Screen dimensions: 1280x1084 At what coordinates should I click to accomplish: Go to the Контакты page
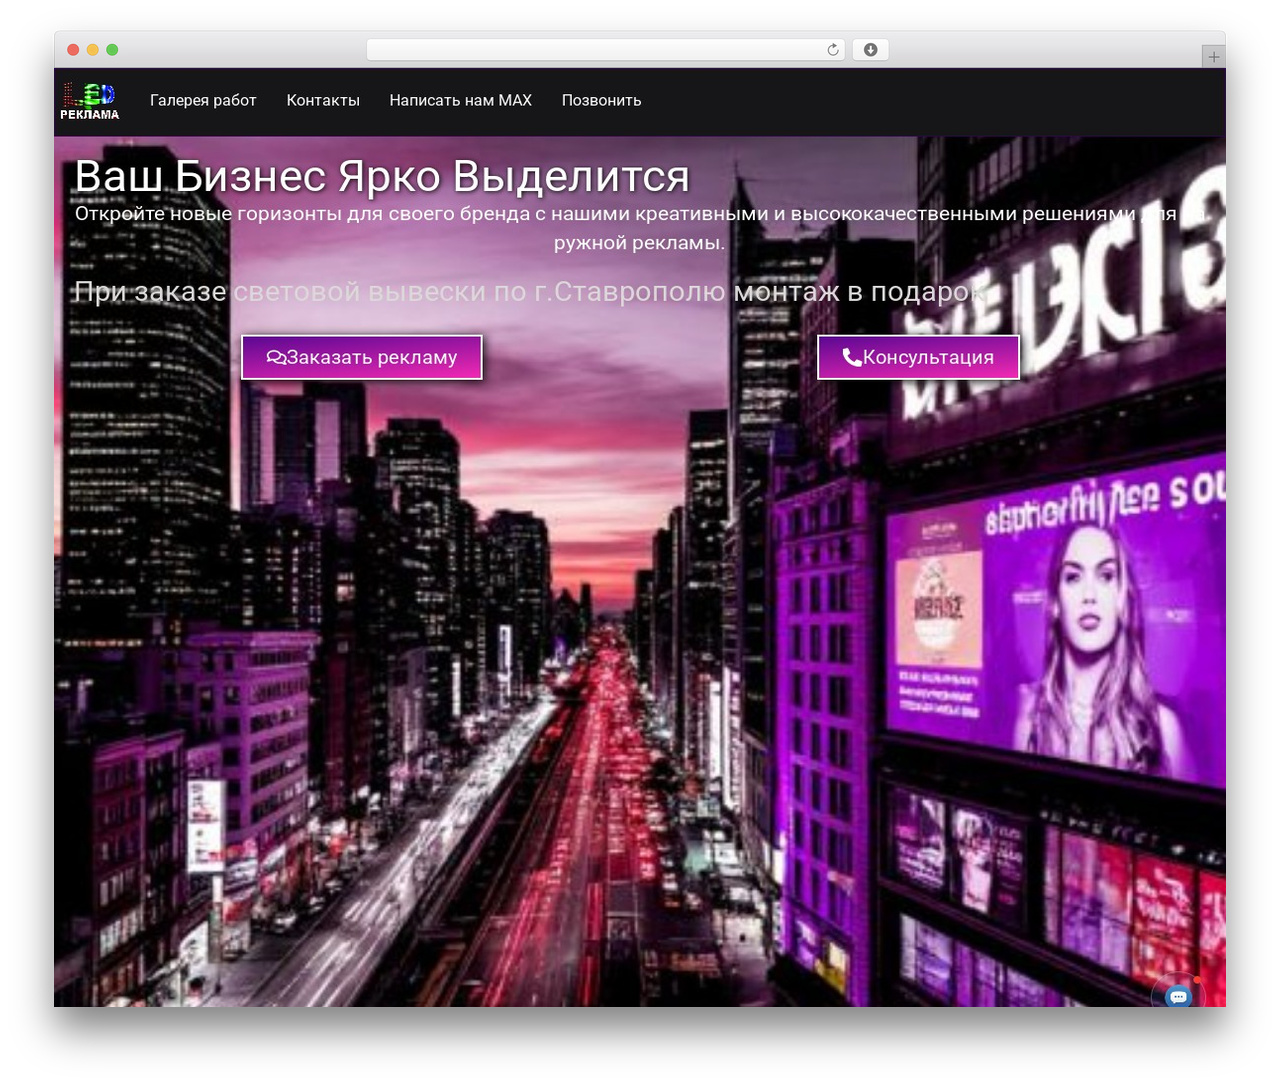pos(323,101)
